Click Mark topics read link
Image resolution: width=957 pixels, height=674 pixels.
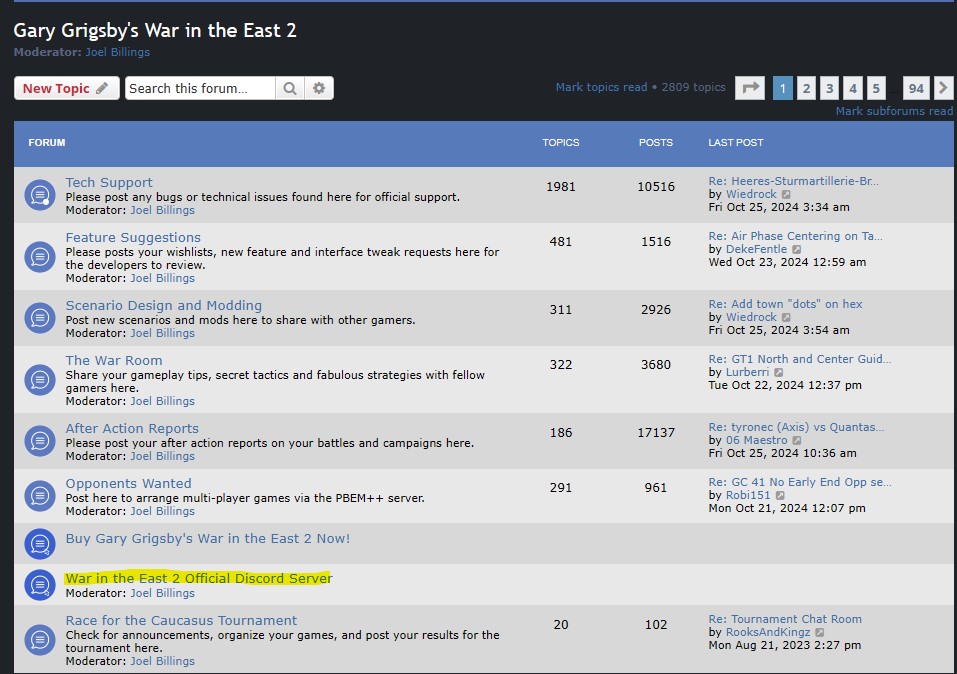point(601,87)
